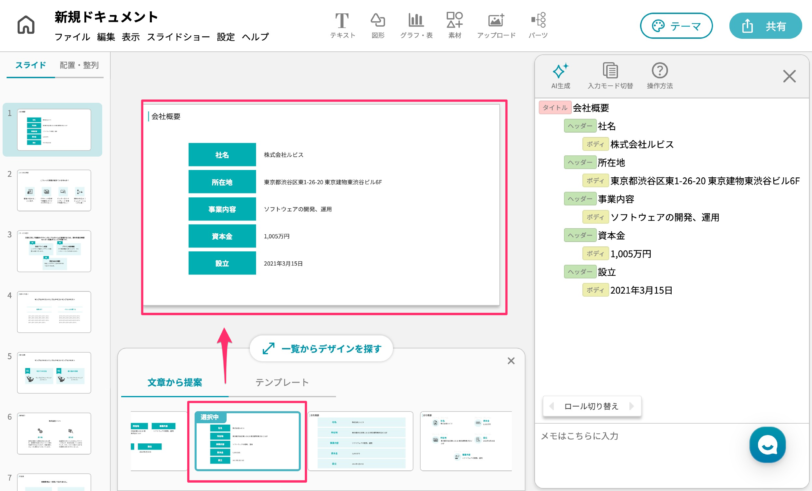Click the 共有 share button
This screenshot has width=812, height=491.
point(765,26)
